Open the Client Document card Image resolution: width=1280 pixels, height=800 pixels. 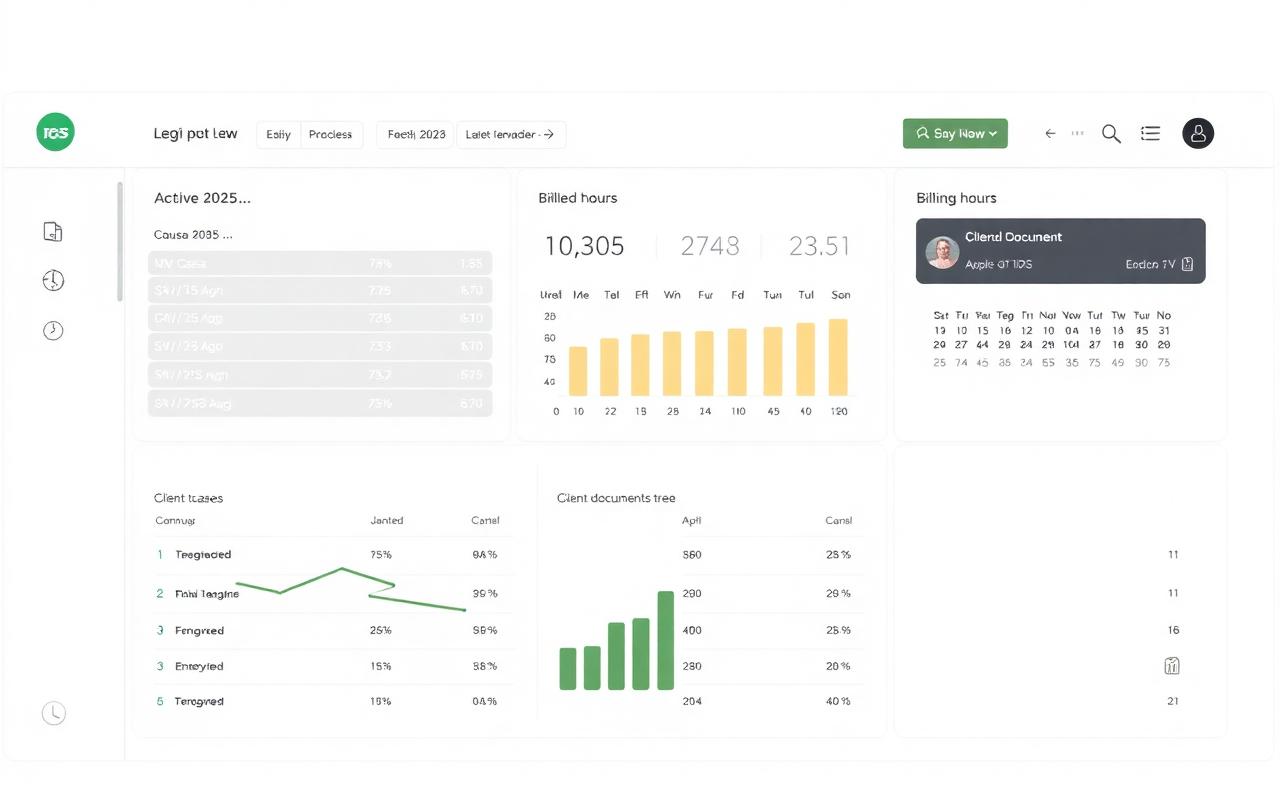click(1061, 251)
